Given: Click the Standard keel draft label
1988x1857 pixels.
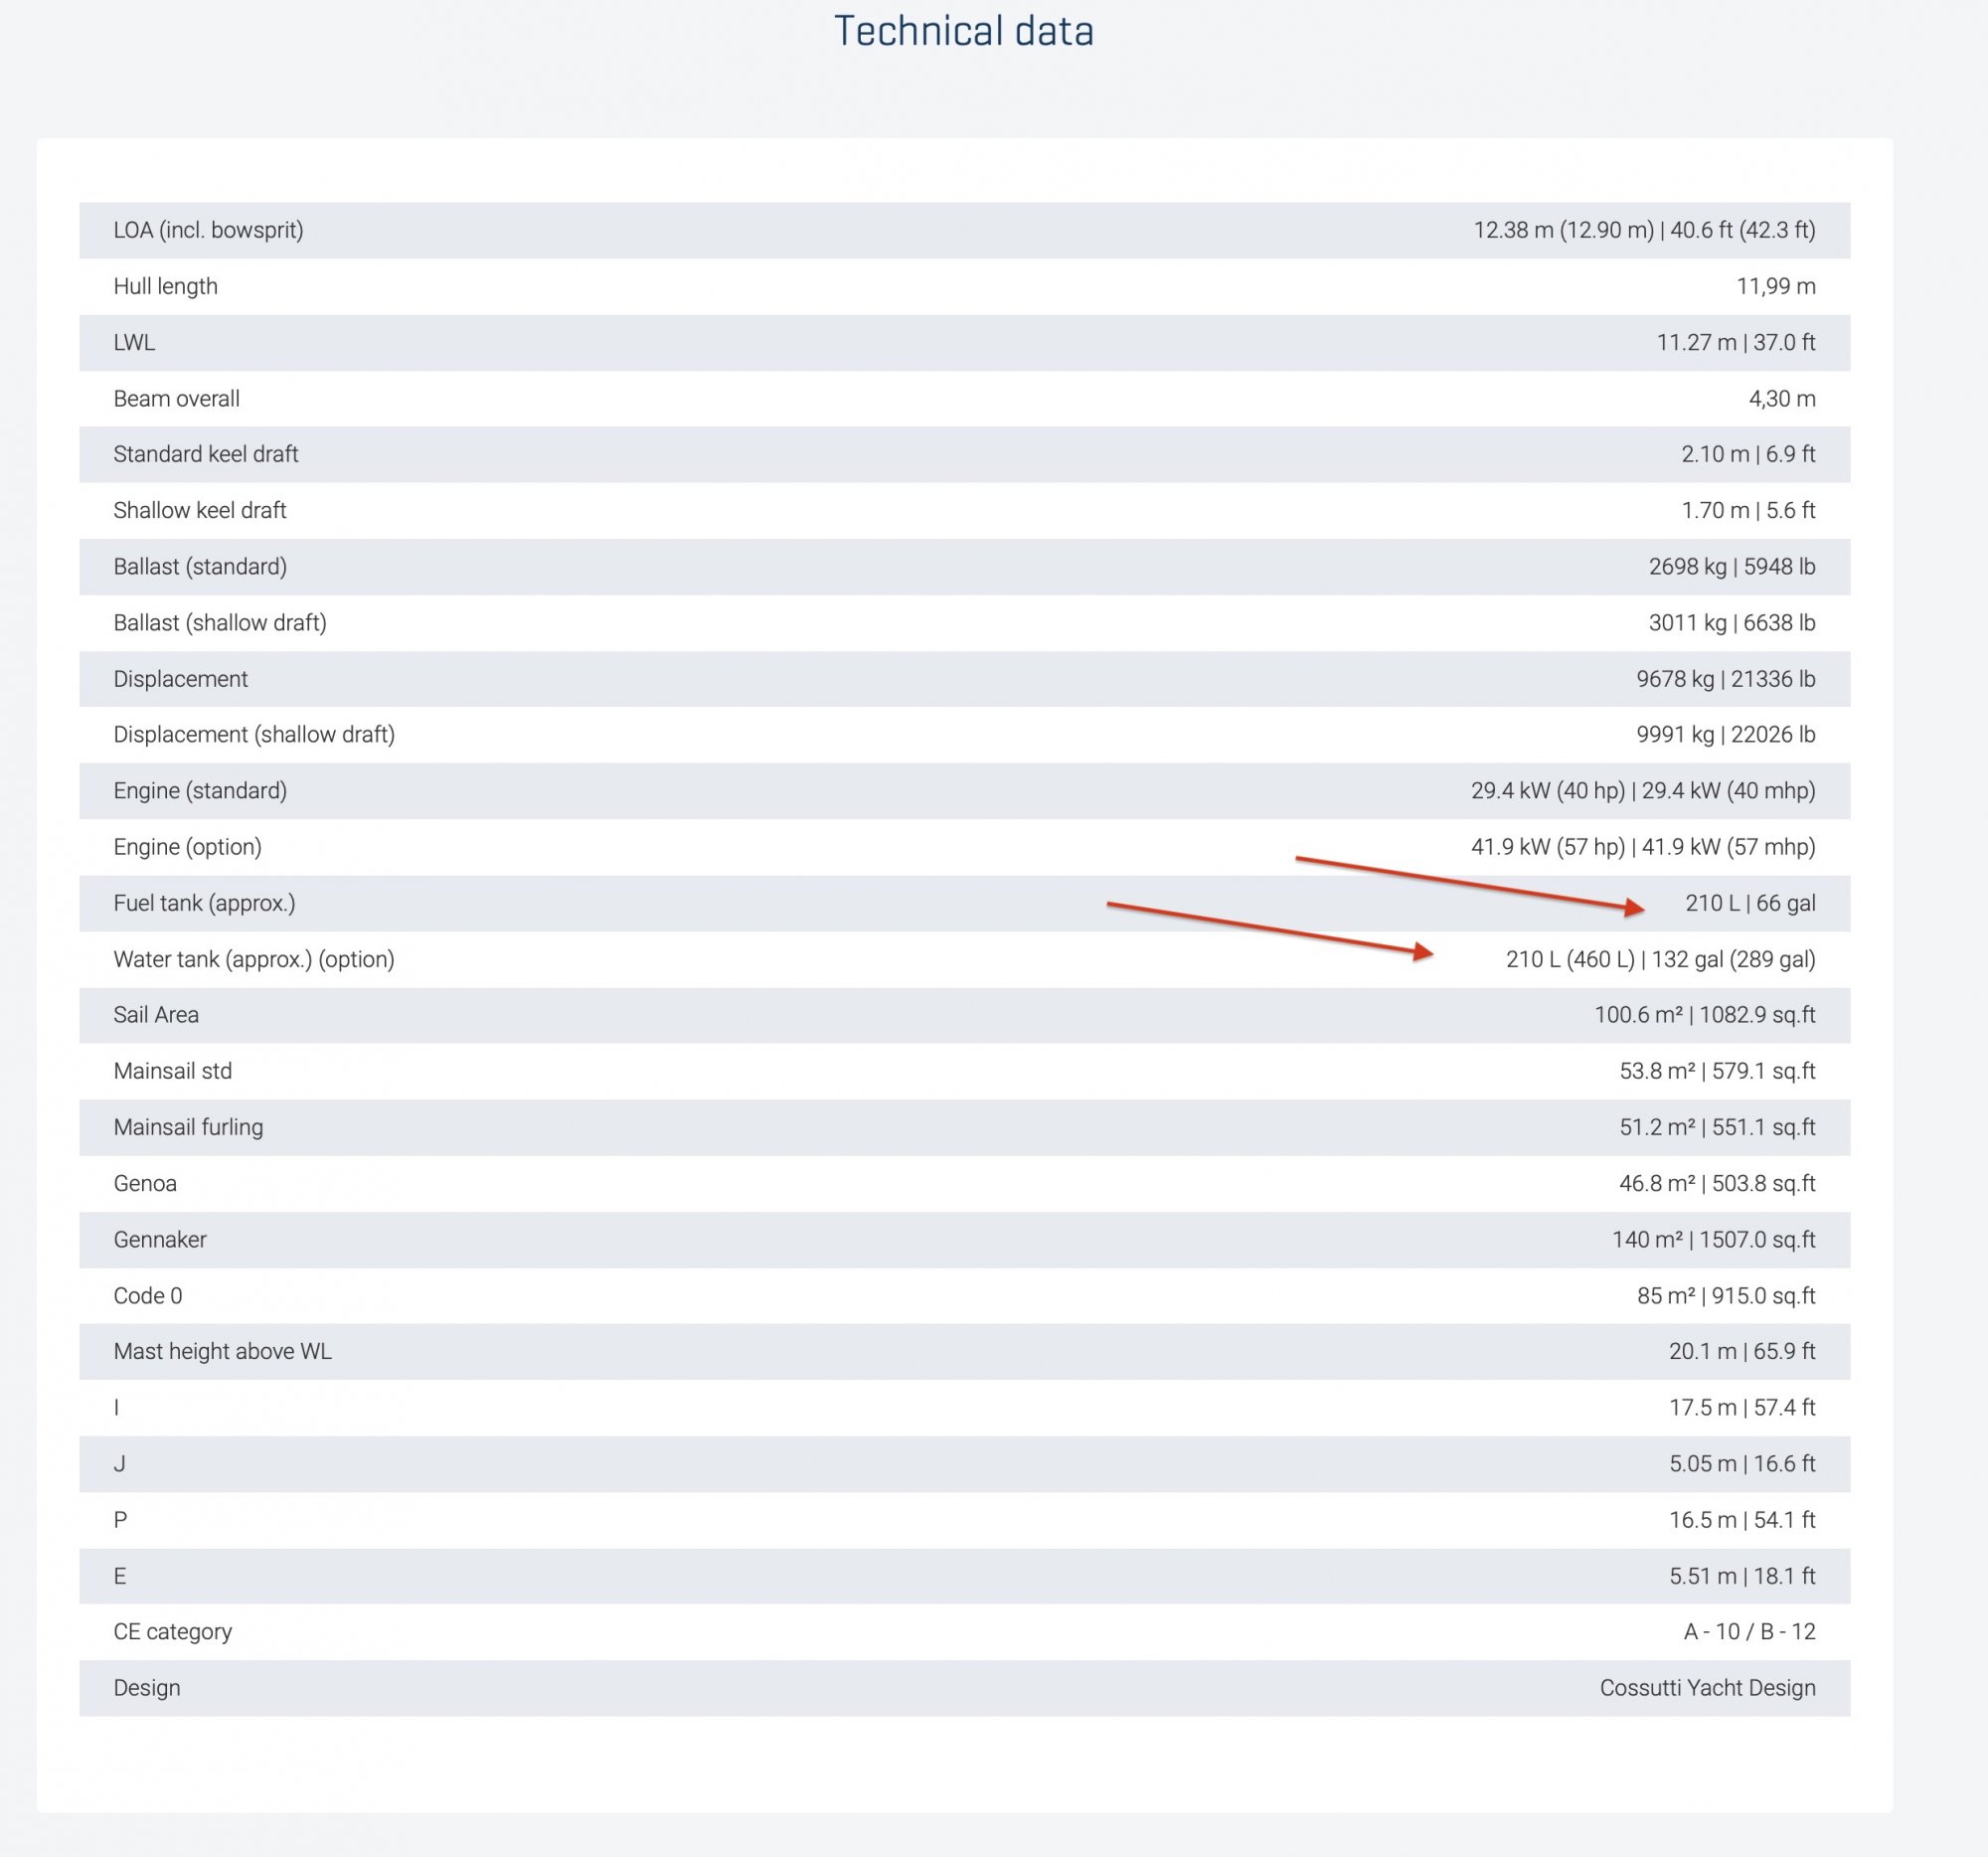Looking at the screenshot, I should (206, 454).
